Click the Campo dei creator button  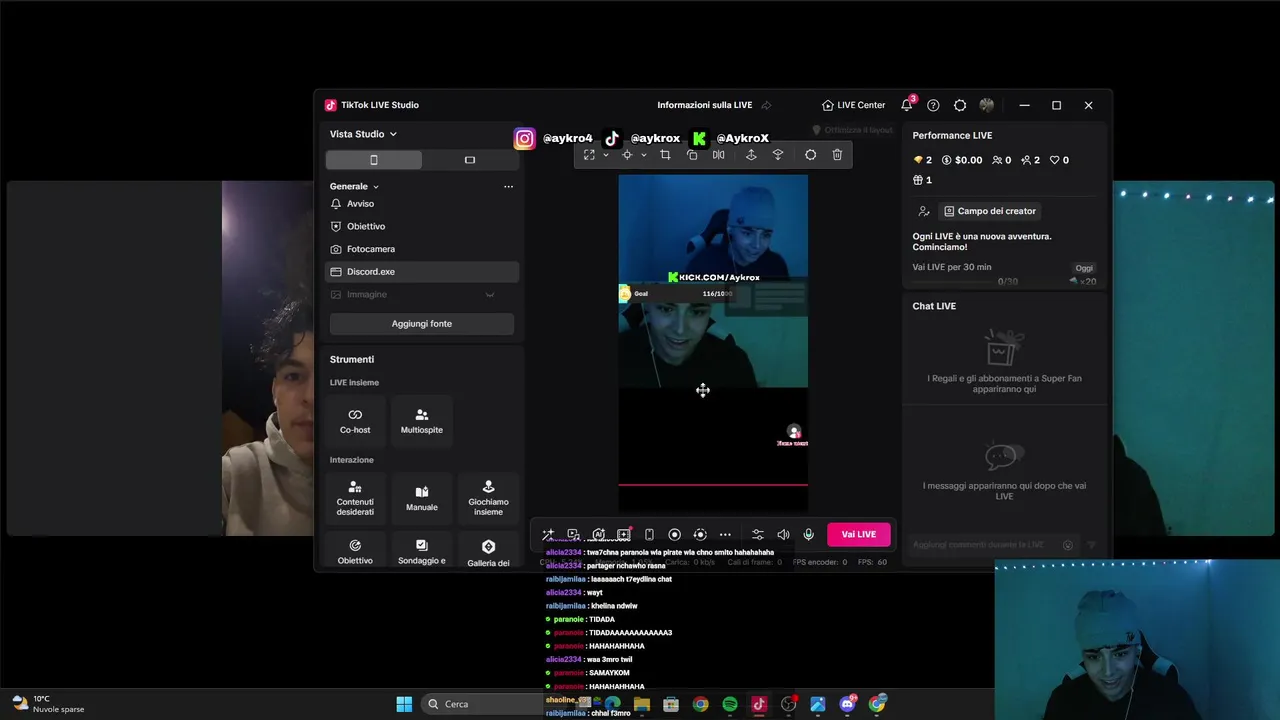[x=990, y=211]
